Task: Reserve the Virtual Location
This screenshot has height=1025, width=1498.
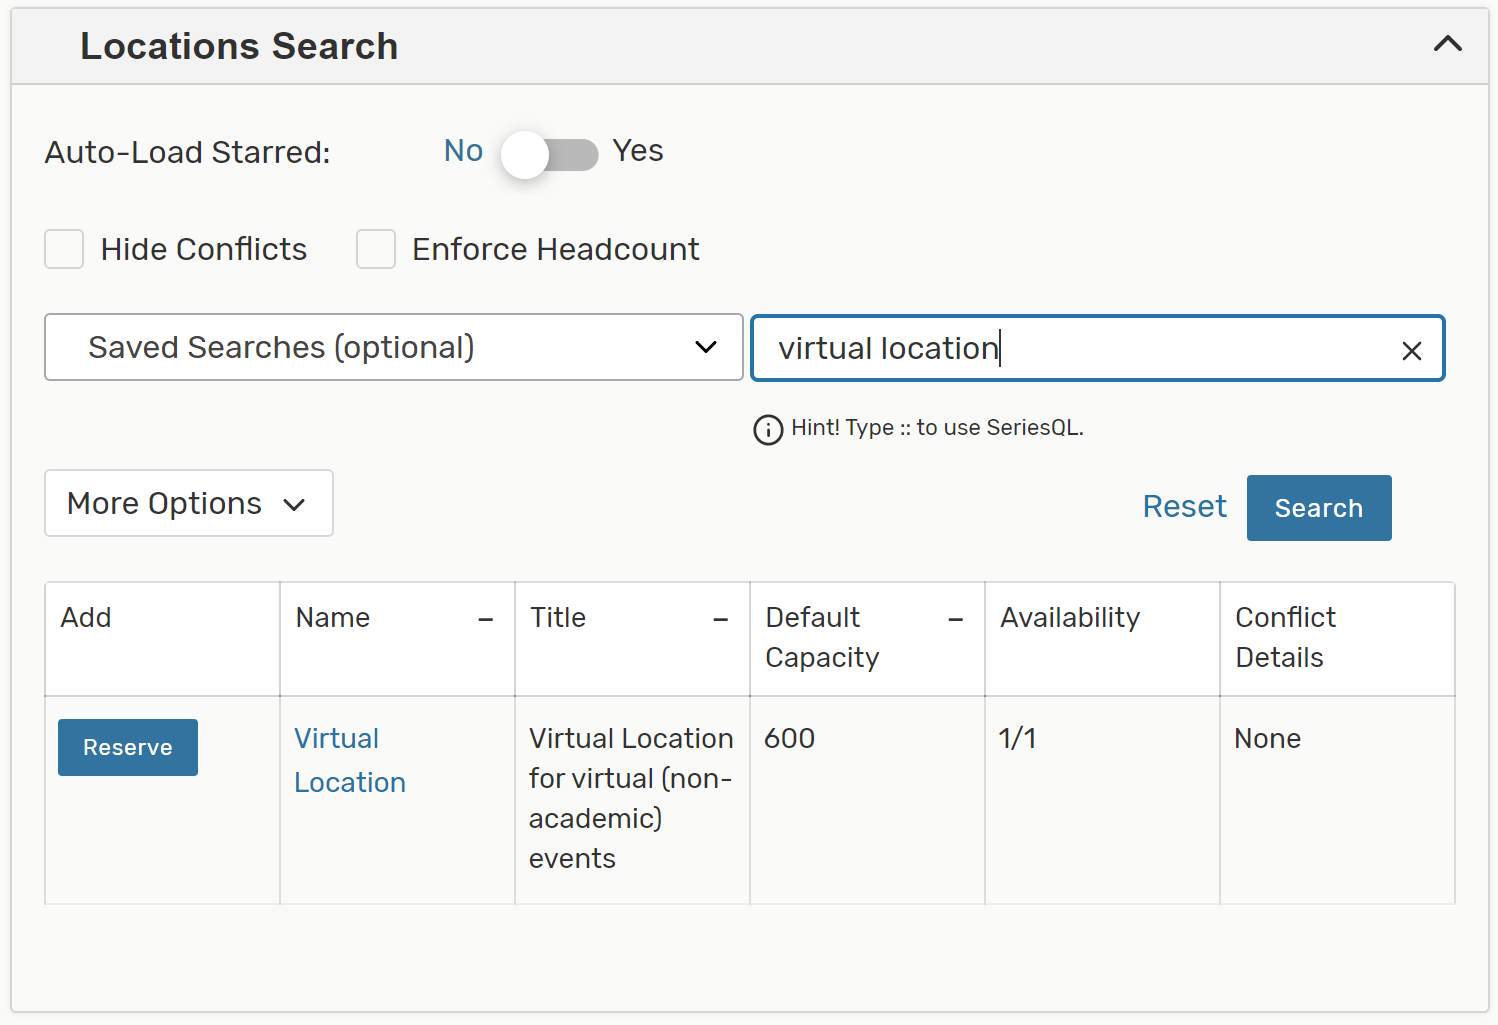Action: tap(128, 747)
